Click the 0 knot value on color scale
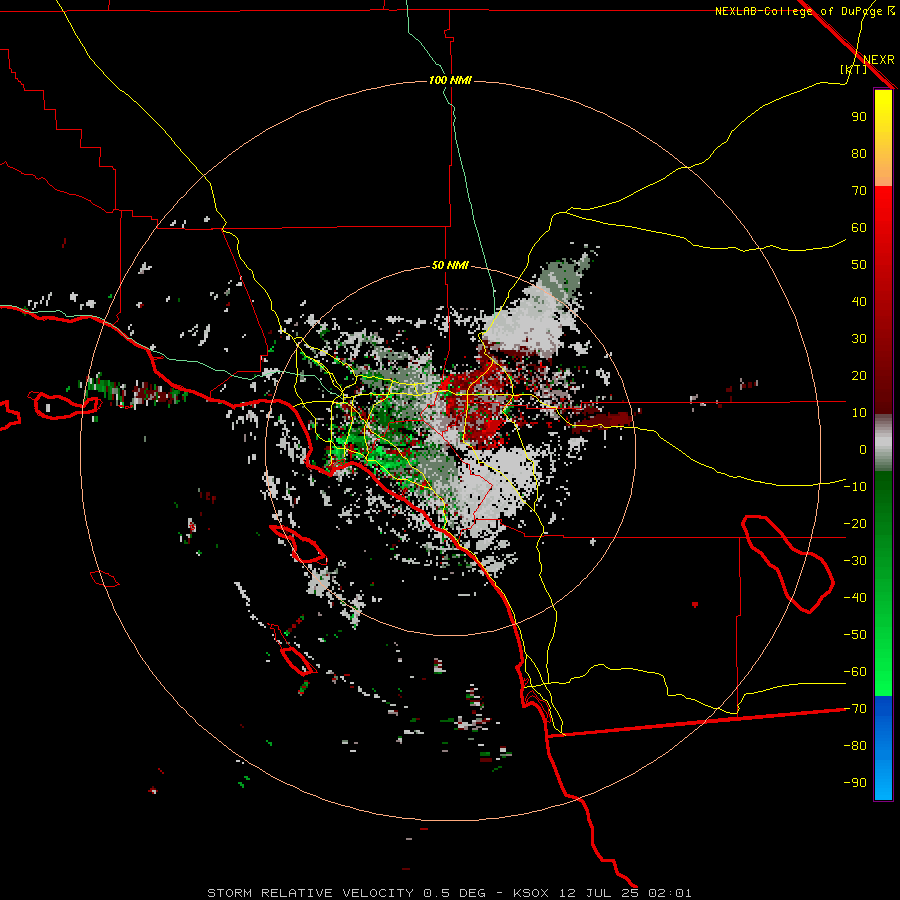Viewport: 900px width, 900px height. [x=863, y=449]
